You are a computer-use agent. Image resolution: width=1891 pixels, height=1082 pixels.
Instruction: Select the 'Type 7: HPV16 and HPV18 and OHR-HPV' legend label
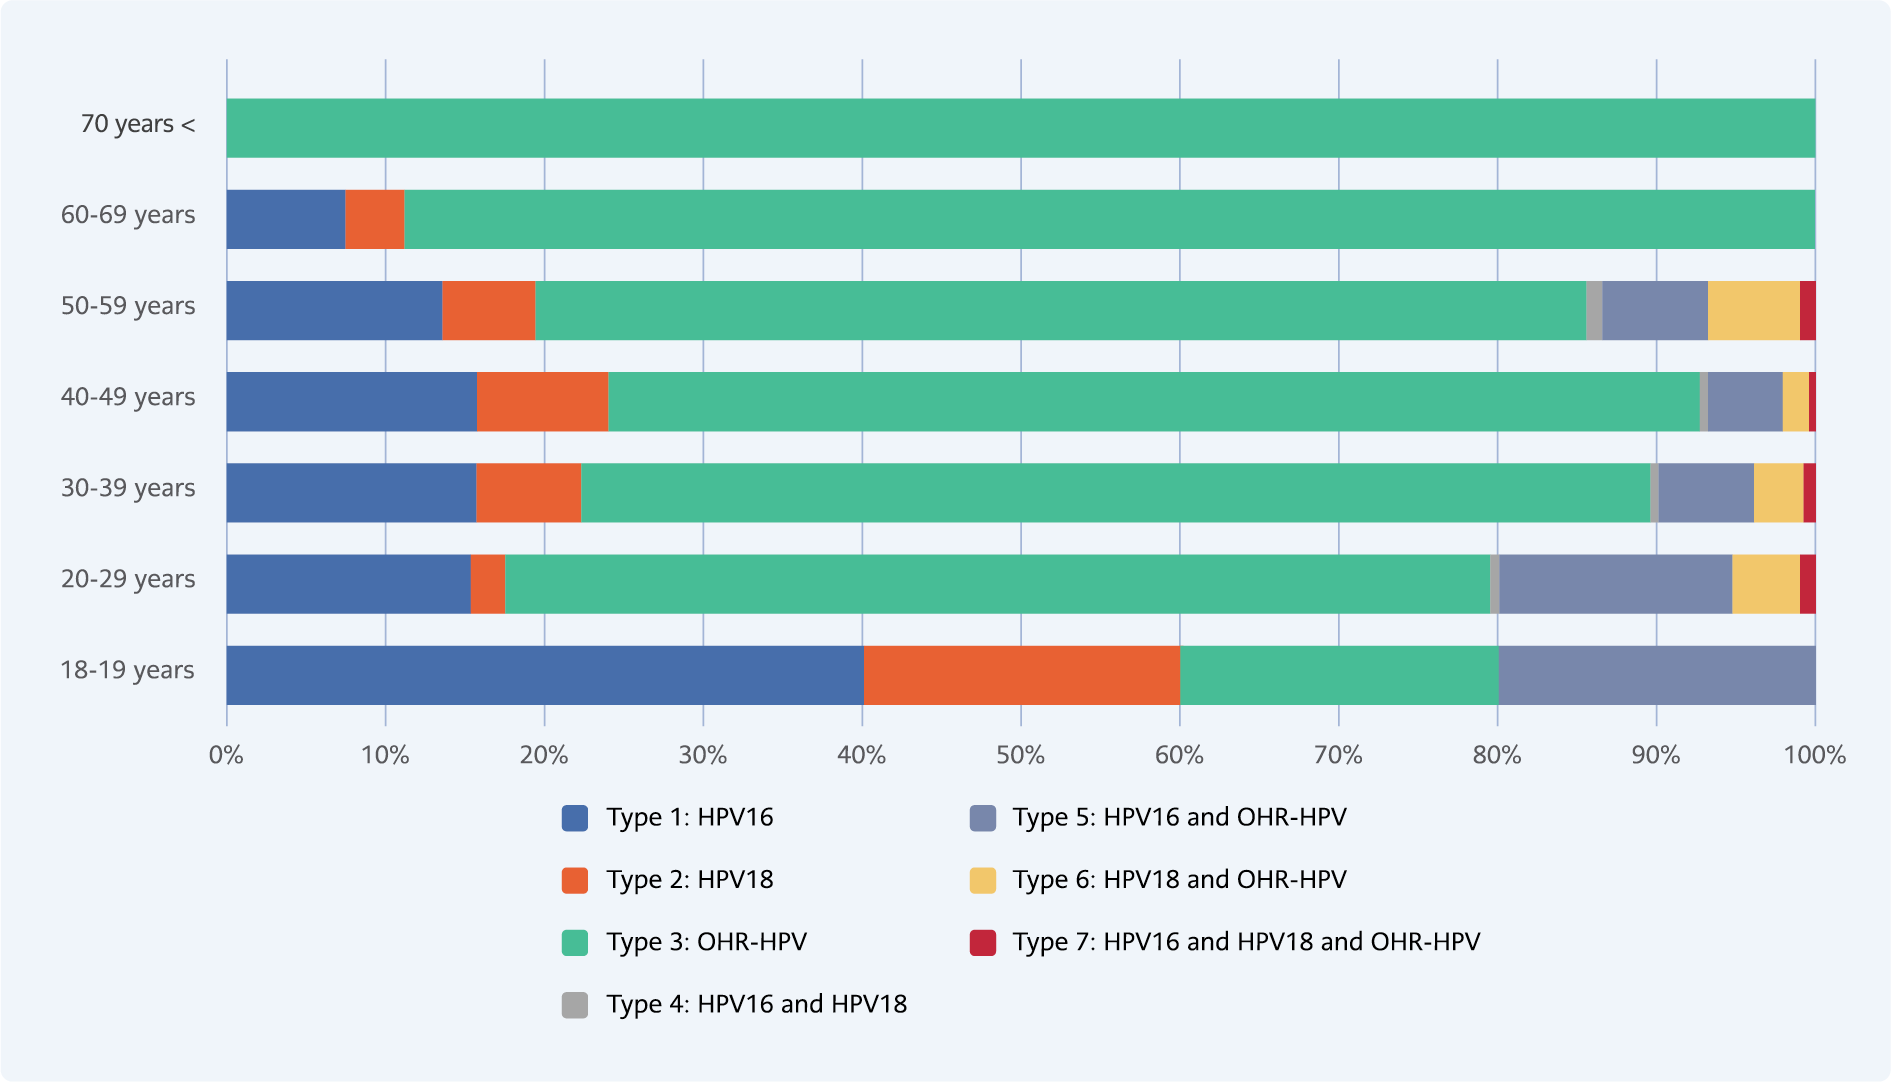pyautogui.click(x=1246, y=942)
